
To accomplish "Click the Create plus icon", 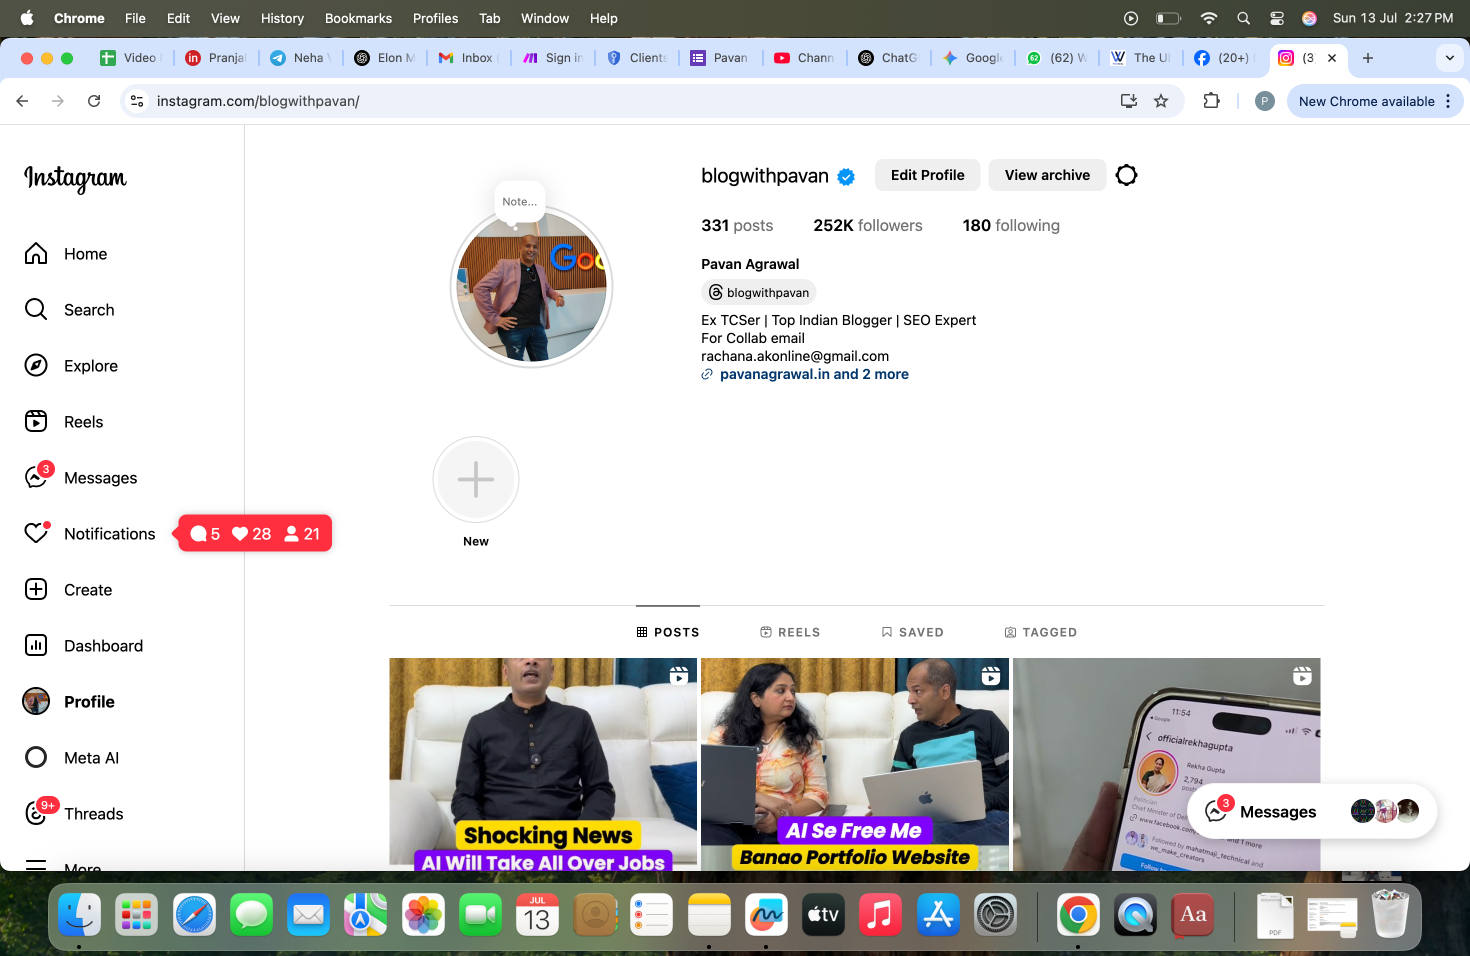I will click(x=36, y=590).
